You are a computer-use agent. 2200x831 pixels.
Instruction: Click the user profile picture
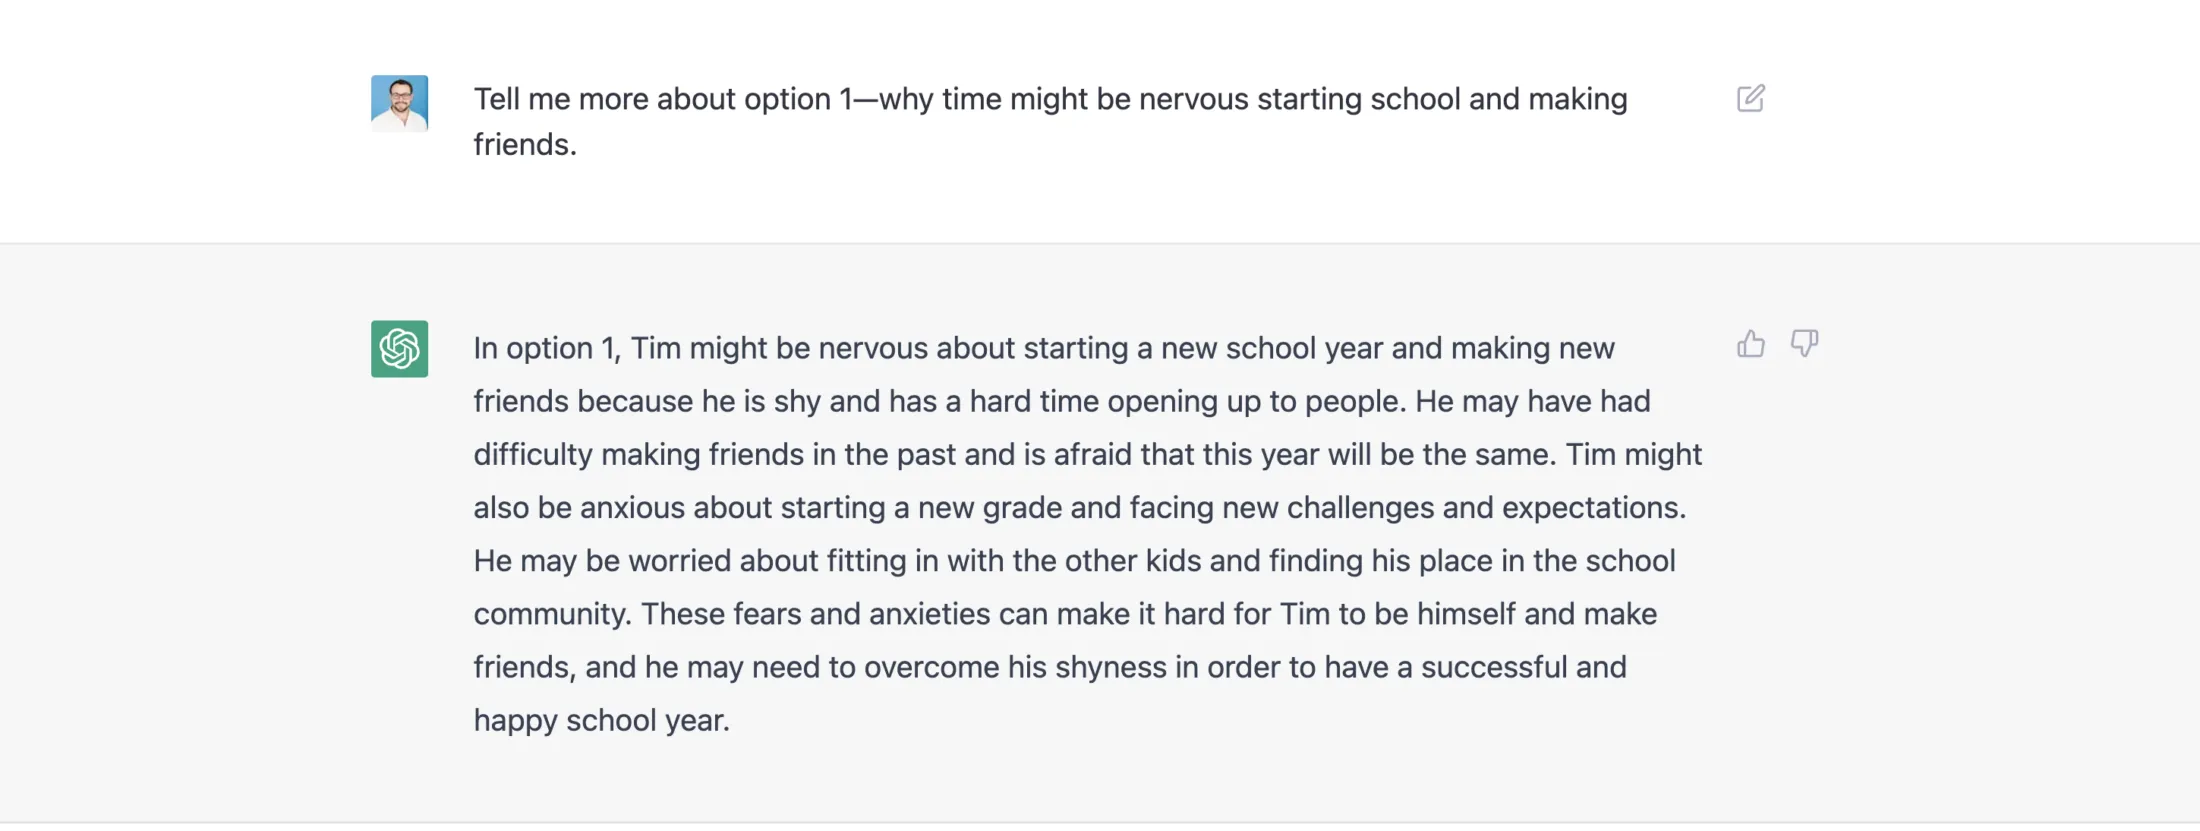click(x=399, y=101)
